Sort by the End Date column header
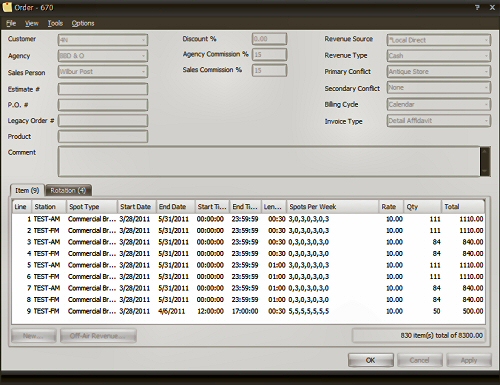 pos(175,207)
